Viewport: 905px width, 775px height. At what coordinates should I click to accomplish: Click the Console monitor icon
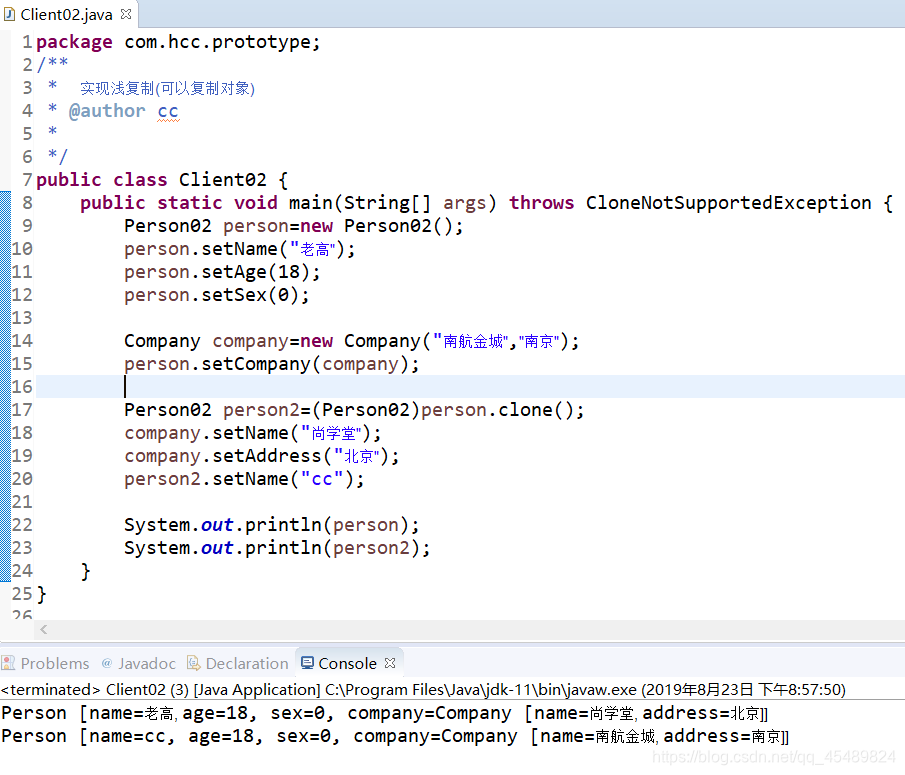point(308,663)
